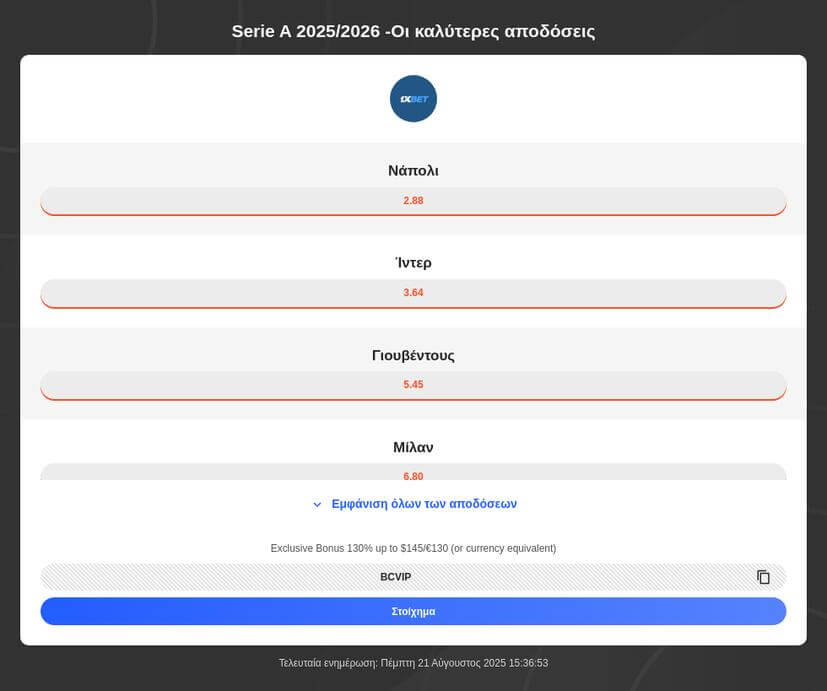Click the 'Τελευταία ενημέρωση' timestamp text
This screenshot has width=827, height=691.
point(413,663)
